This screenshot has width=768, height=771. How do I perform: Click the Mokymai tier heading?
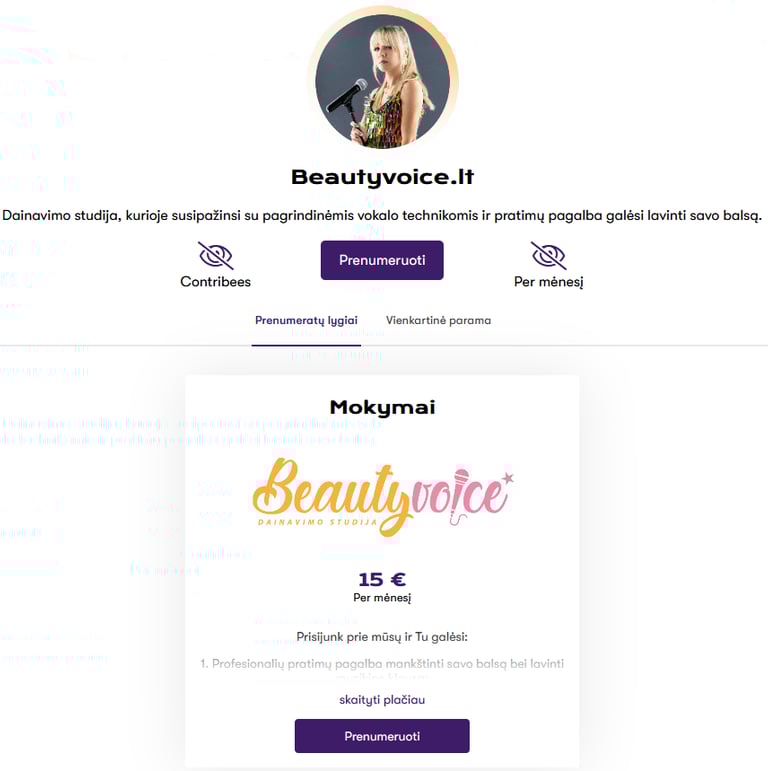pyautogui.click(x=383, y=407)
